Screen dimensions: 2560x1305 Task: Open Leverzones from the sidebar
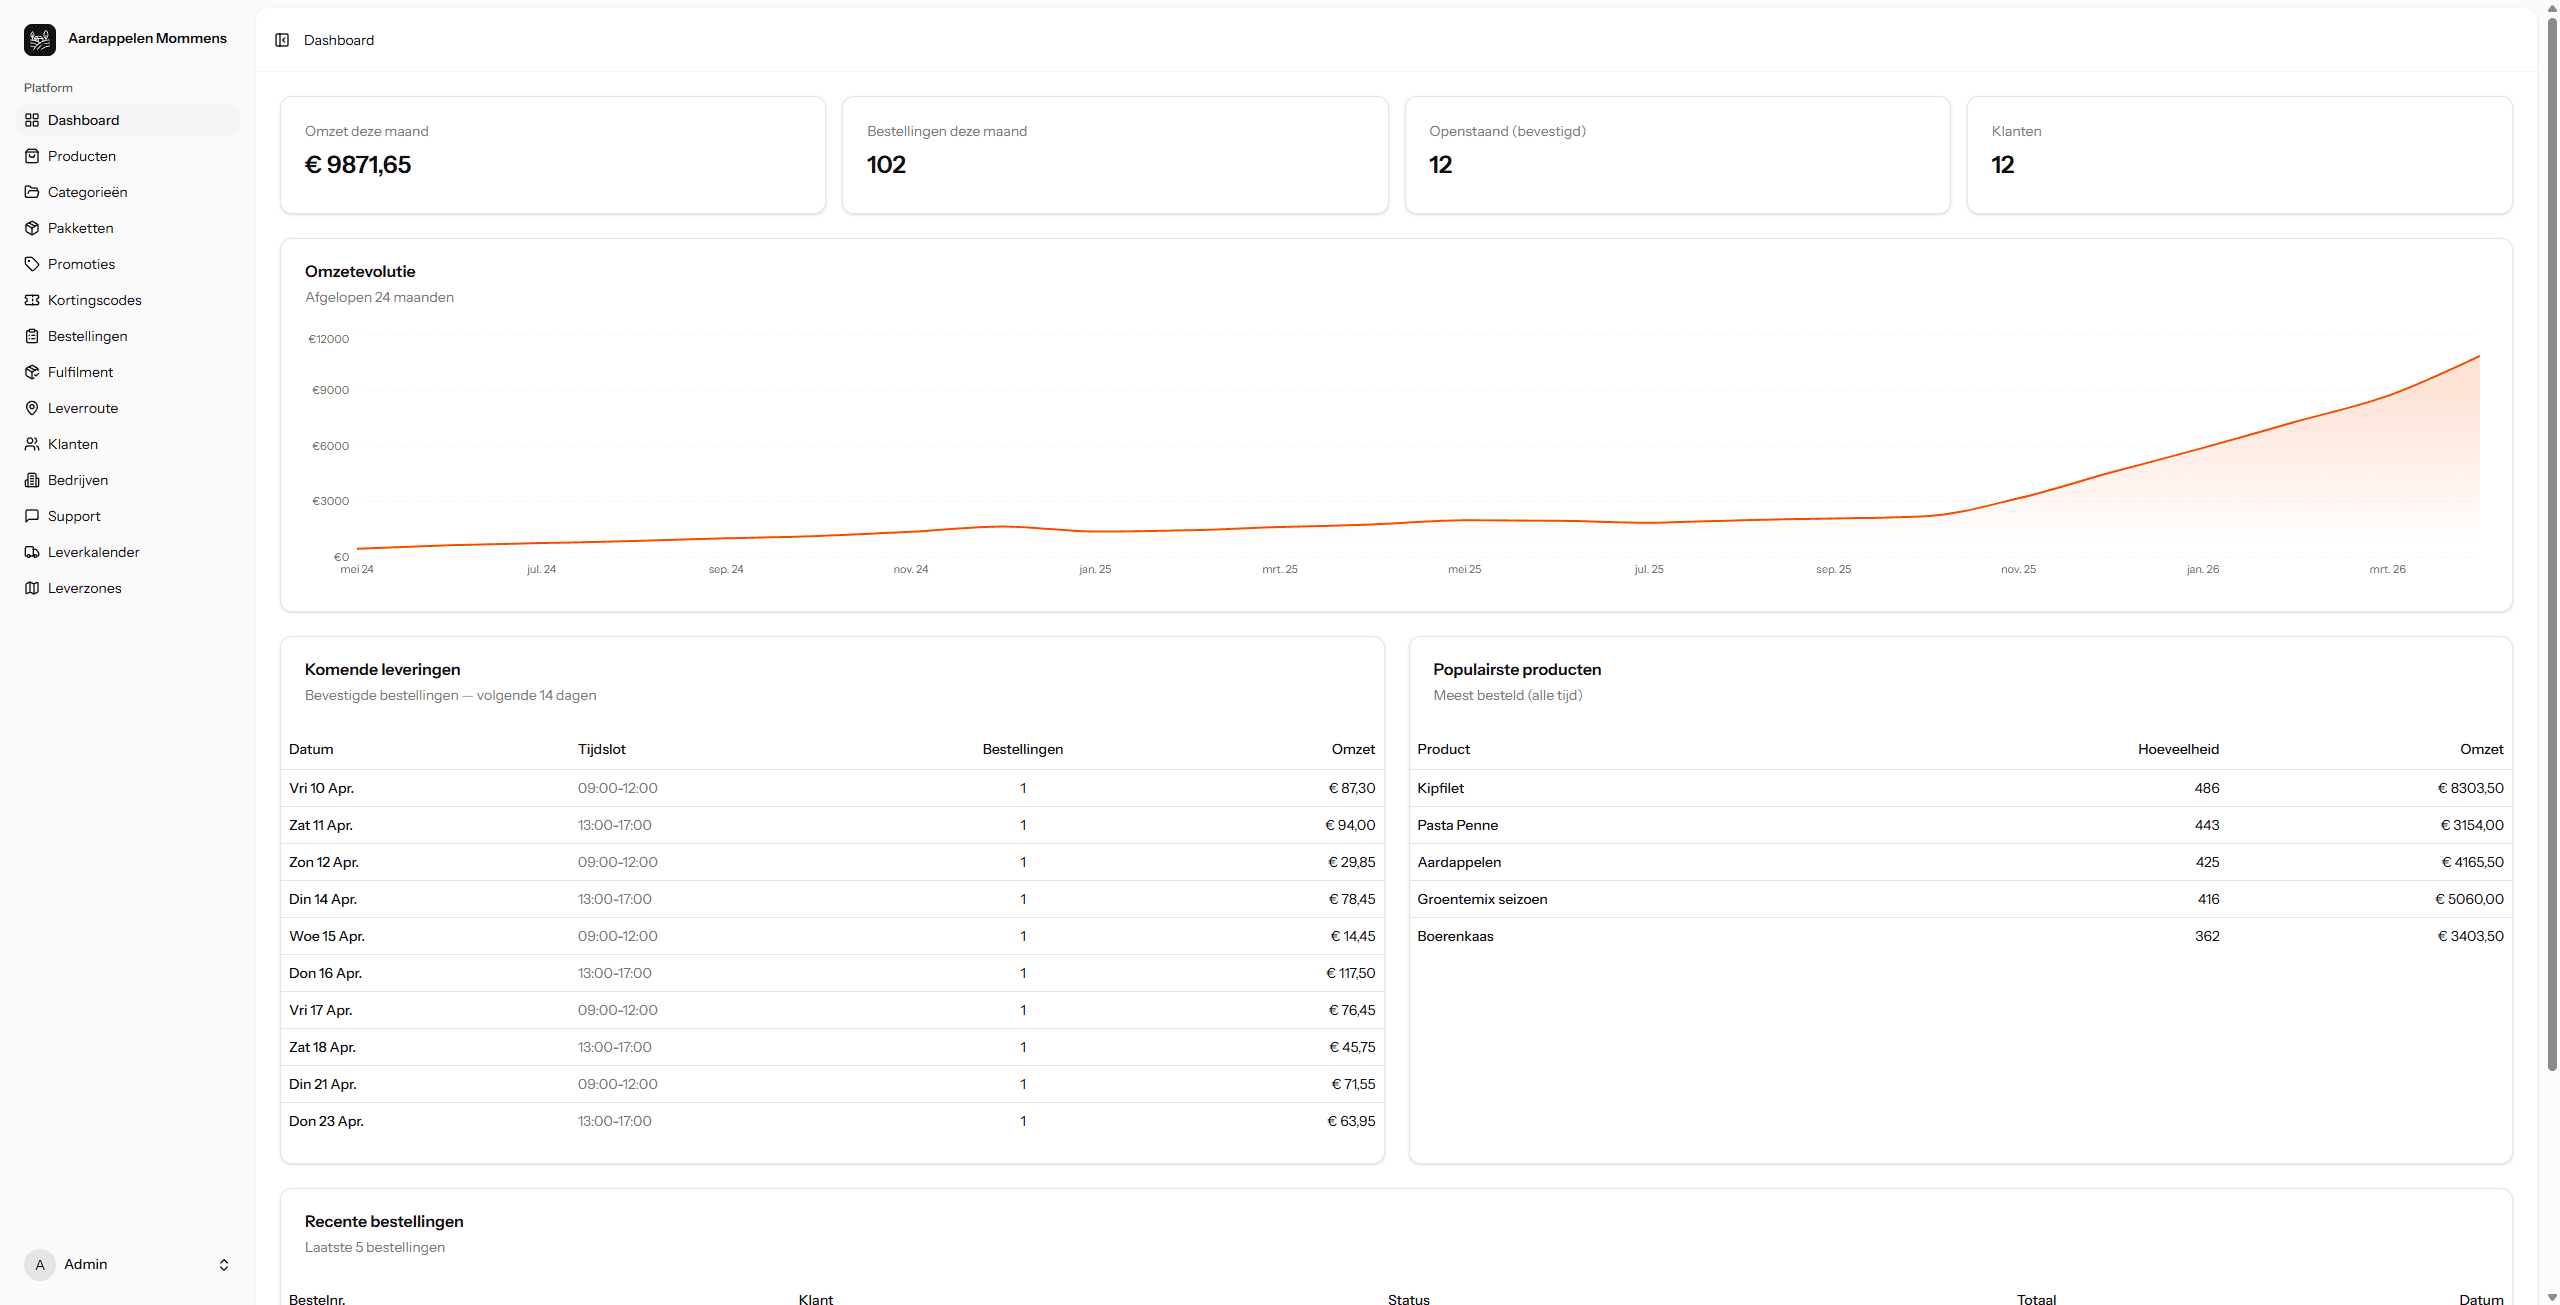pos(84,588)
